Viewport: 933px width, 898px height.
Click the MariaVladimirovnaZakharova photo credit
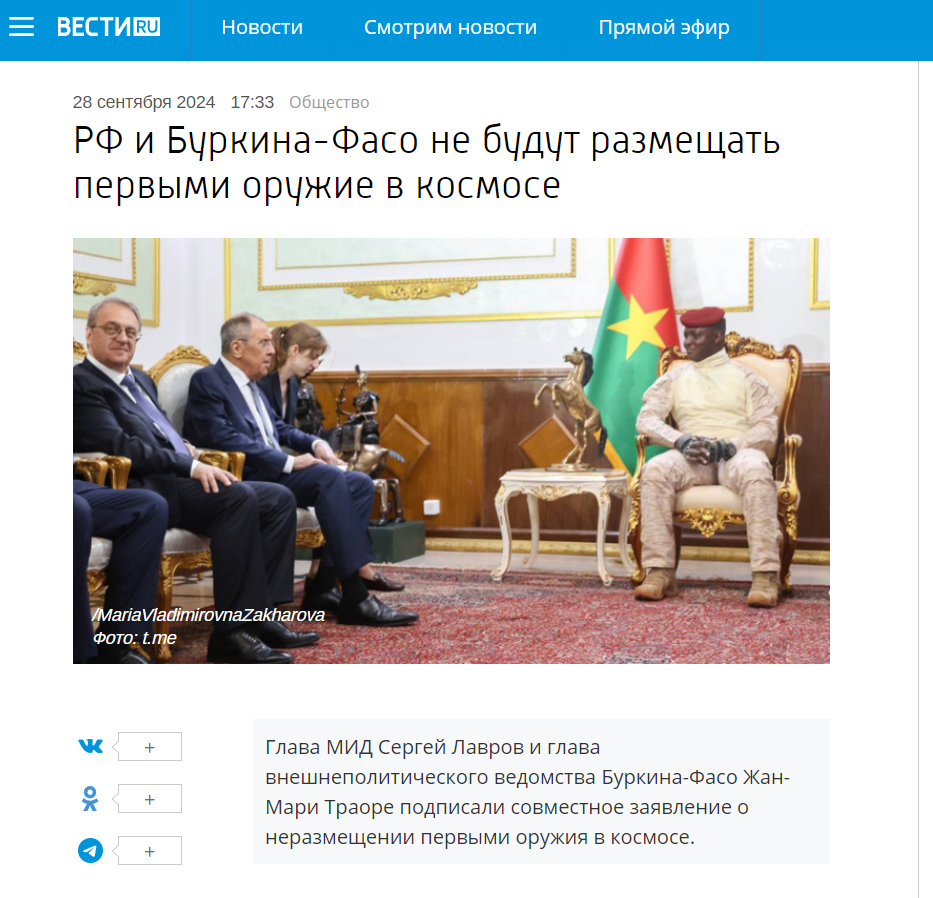click(x=208, y=615)
